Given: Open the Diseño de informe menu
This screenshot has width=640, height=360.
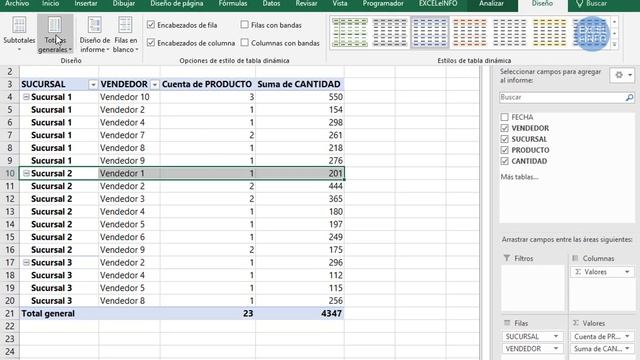Looking at the screenshot, I should [x=95, y=34].
